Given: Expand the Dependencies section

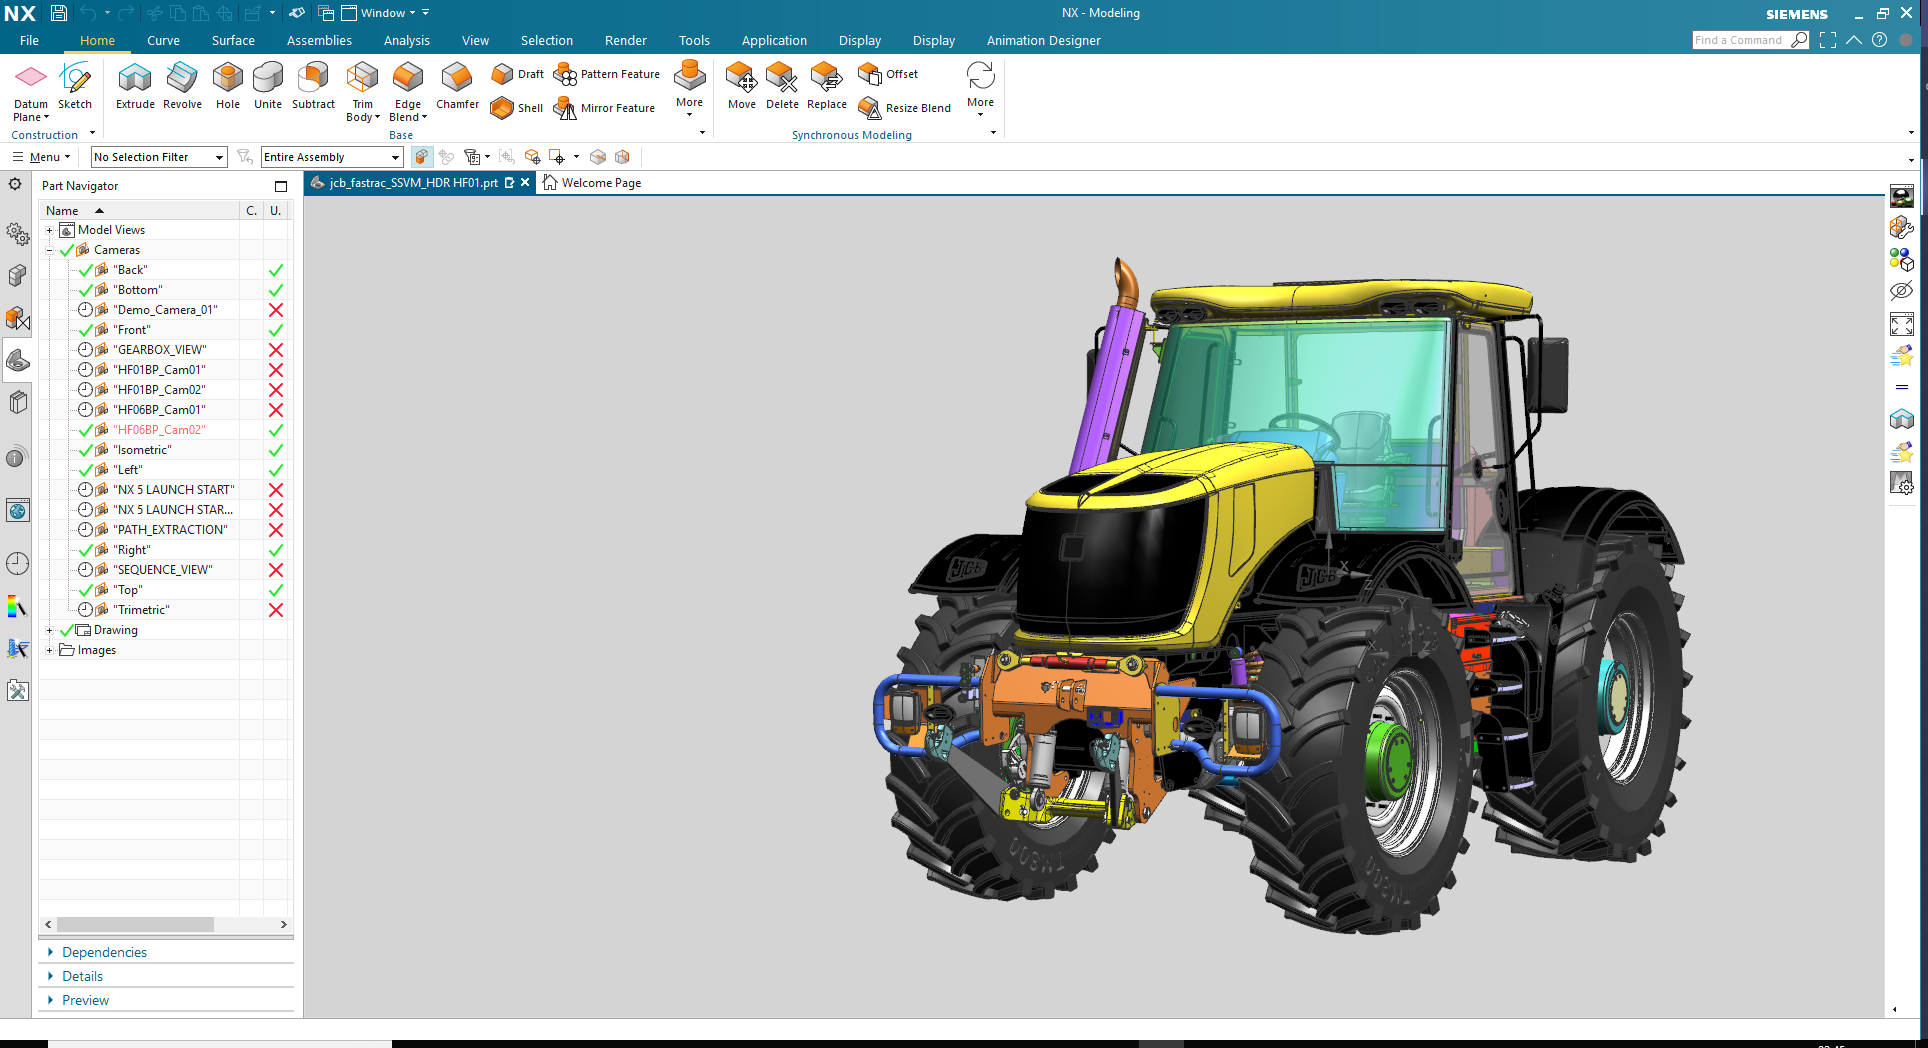Looking at the screenshot, I should [x=104, y=952].
